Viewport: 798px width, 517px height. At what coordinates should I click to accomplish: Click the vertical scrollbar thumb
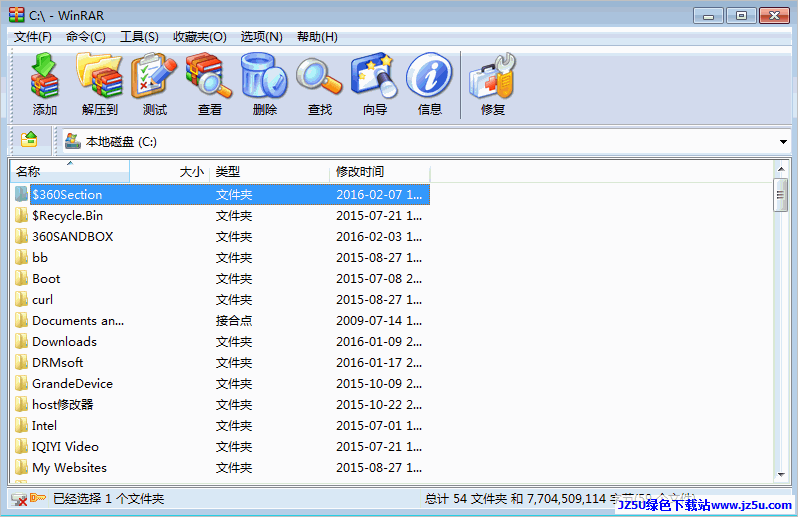click(781, 194)
